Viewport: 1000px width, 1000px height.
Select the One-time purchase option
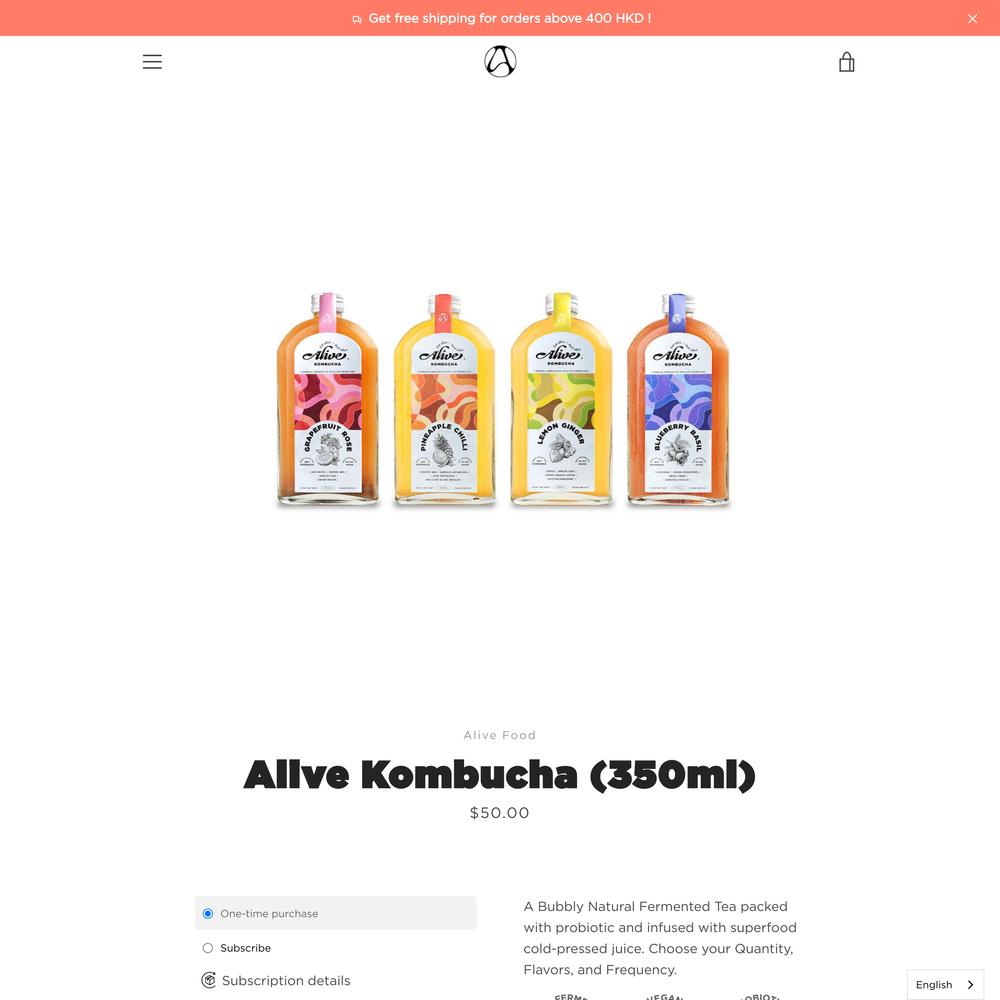(208, 913)
